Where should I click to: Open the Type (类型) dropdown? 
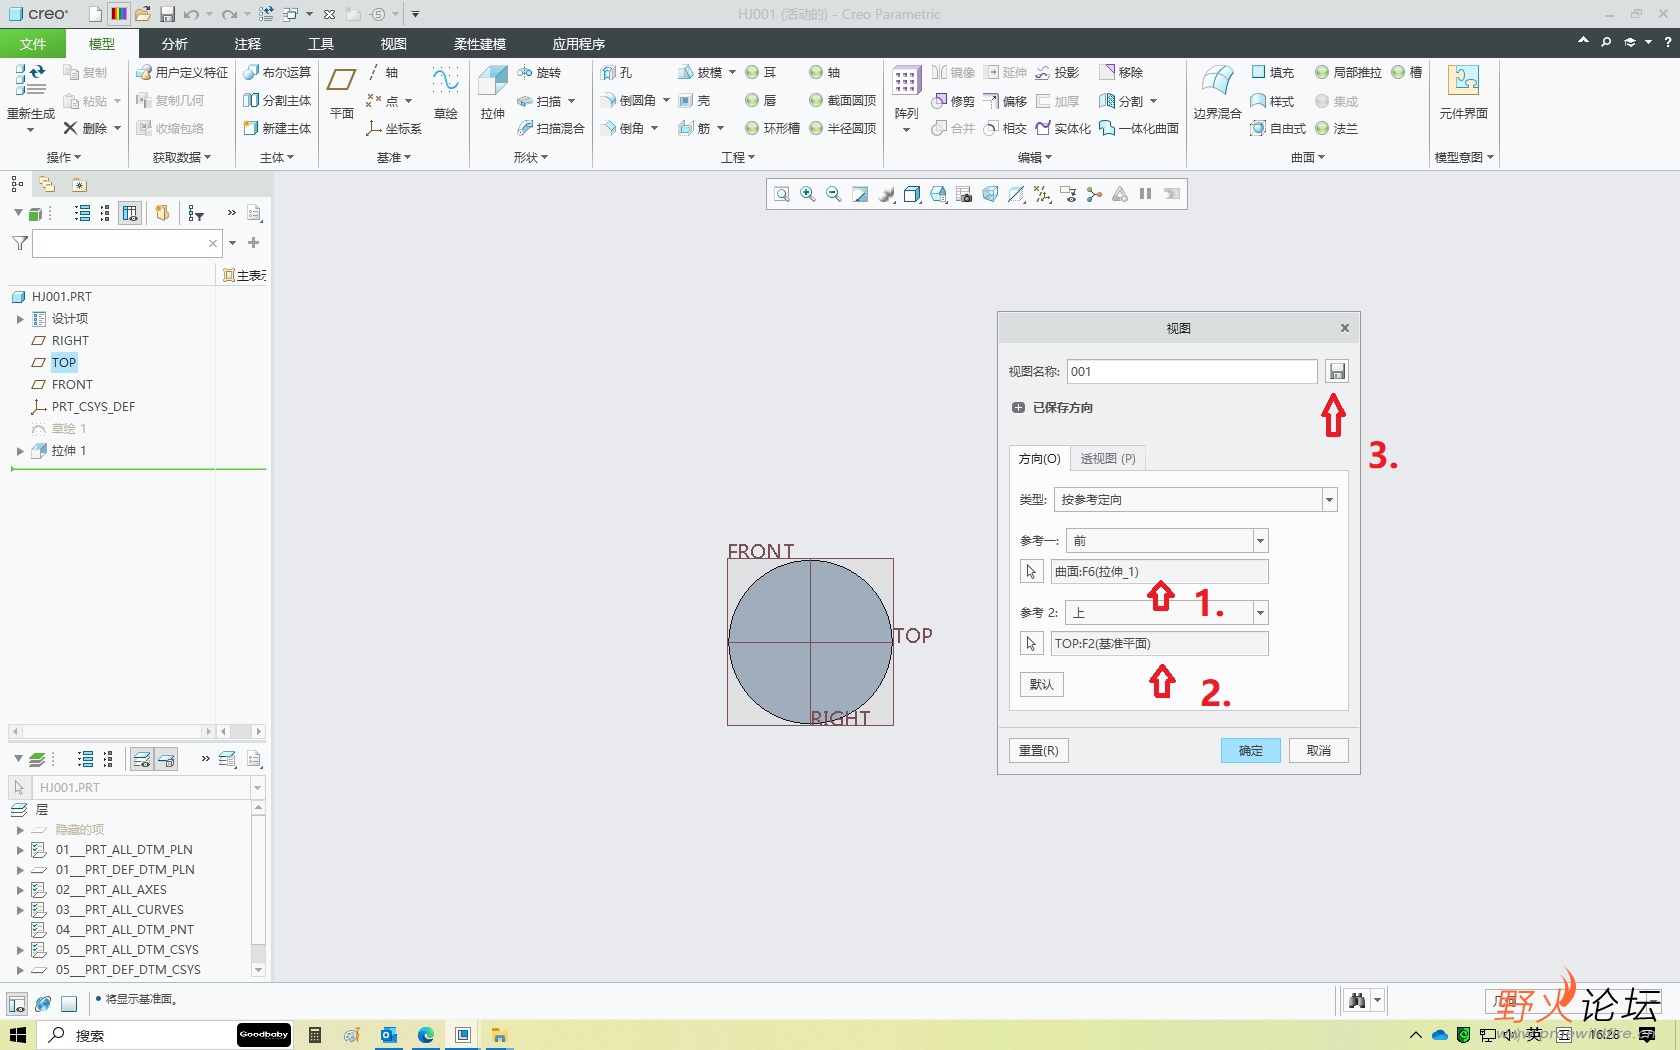click(1329, 500)
